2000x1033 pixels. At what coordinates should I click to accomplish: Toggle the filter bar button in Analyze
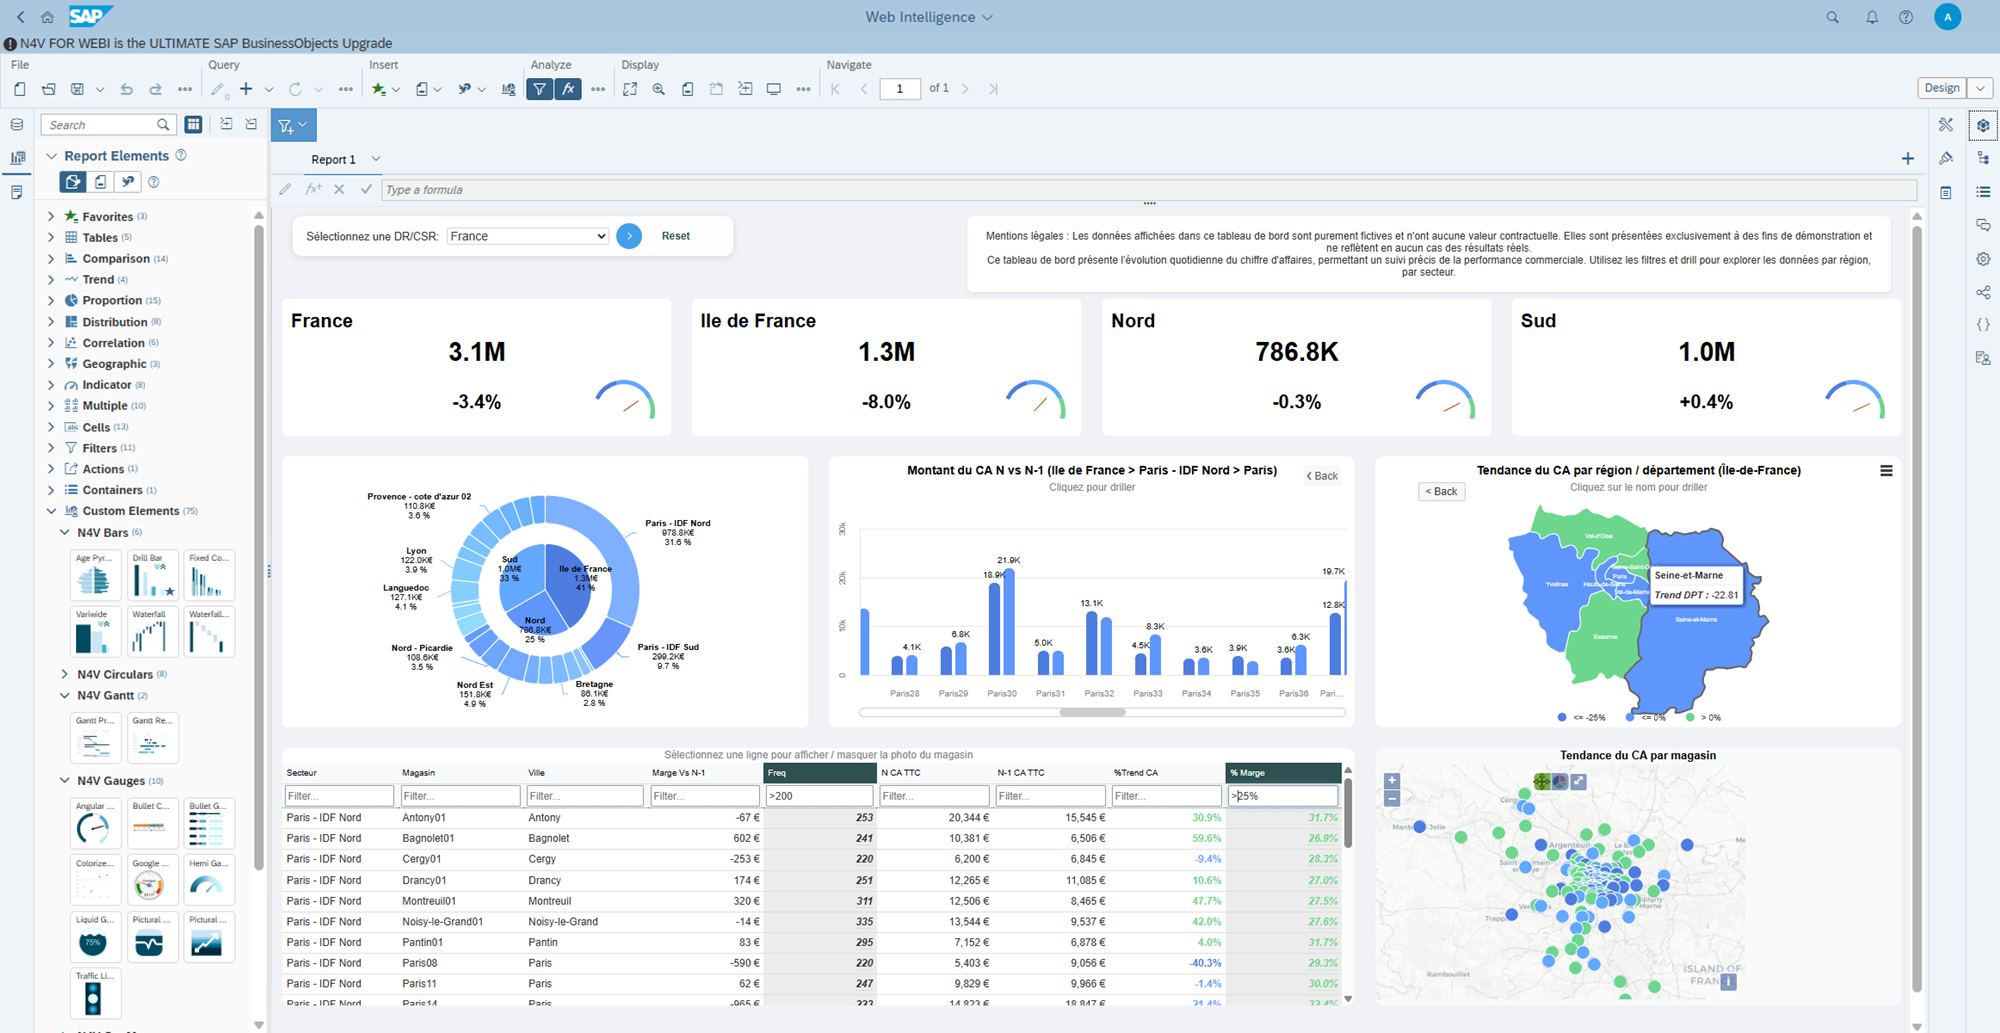tap(539, 89)
